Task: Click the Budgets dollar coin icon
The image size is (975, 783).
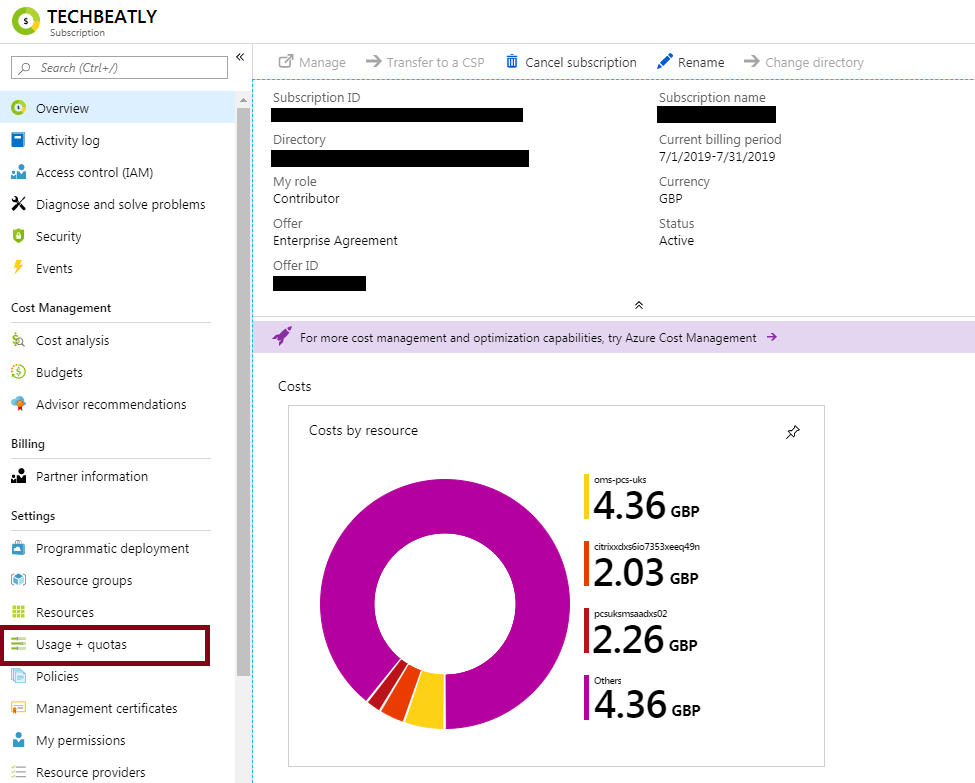Action: coord(18,372)
